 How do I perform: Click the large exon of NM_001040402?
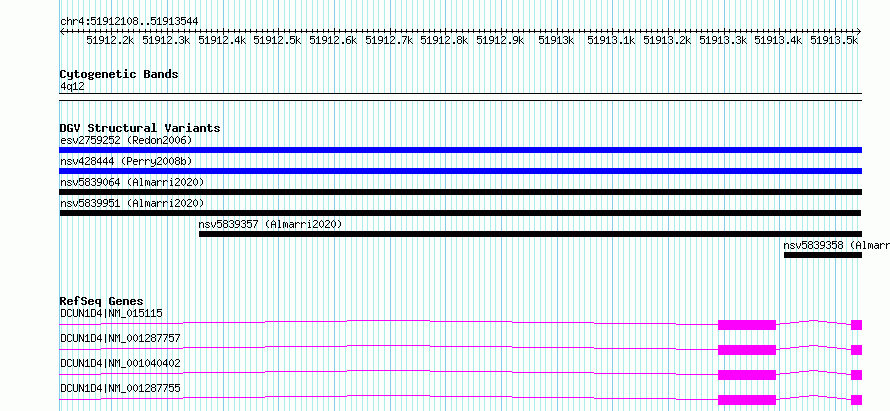click(747, 375)
